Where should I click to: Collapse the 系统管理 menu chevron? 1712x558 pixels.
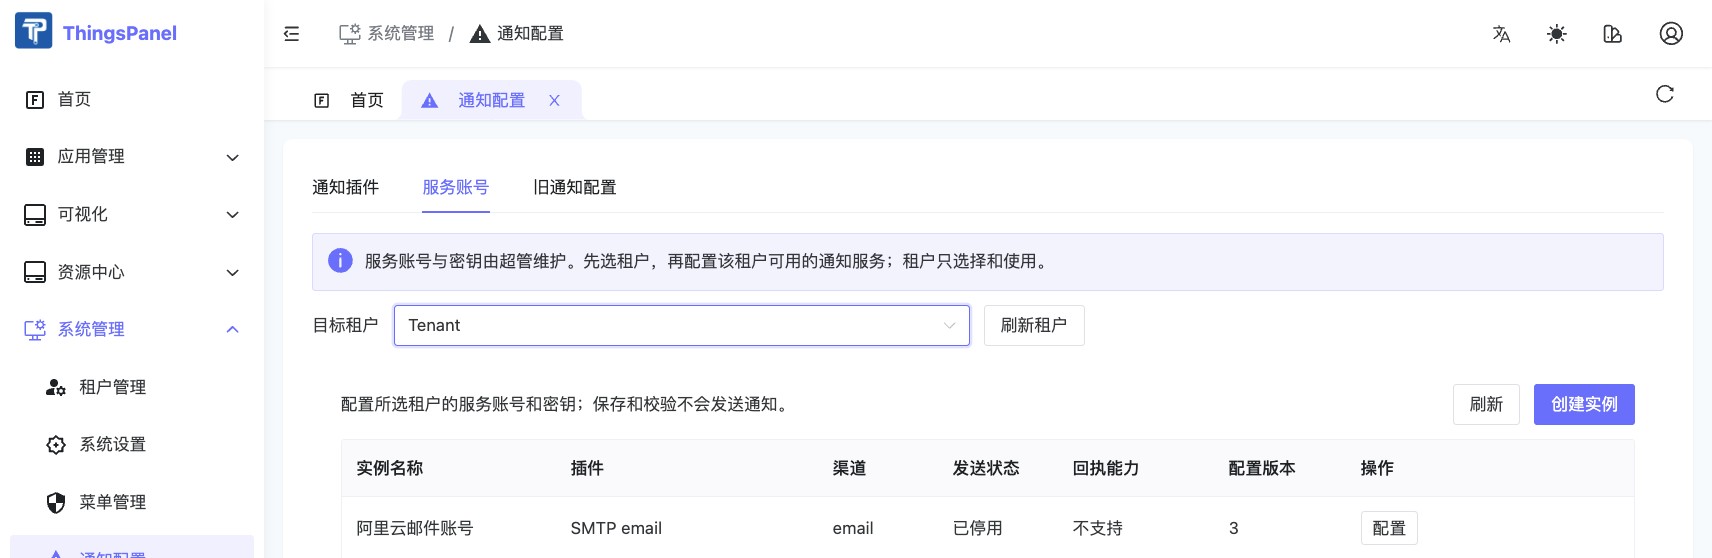point(232,330)
